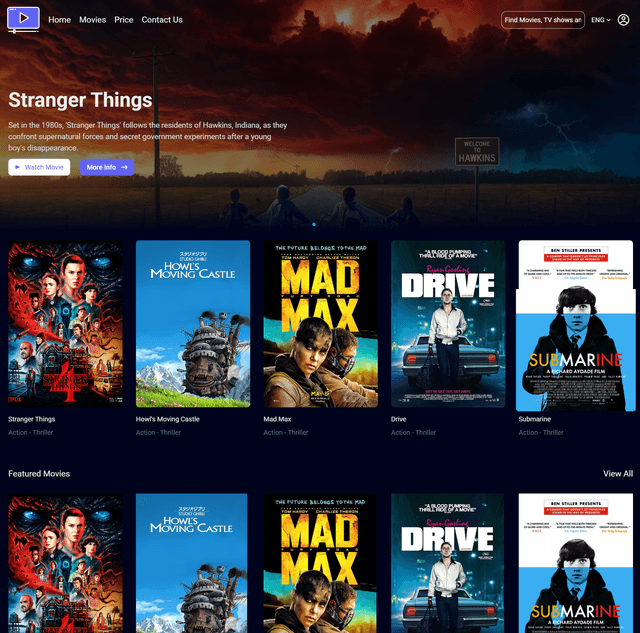Click the video player site logo

coord(24,19)
